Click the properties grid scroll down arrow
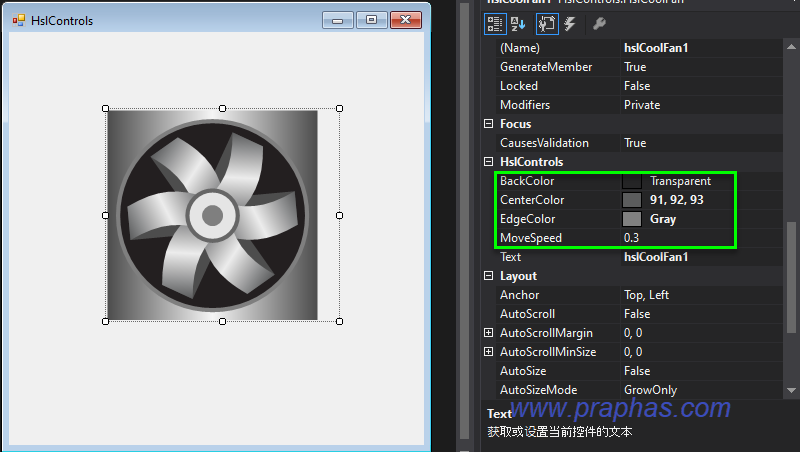The image size is (800, 452). (x=791, y=390)
